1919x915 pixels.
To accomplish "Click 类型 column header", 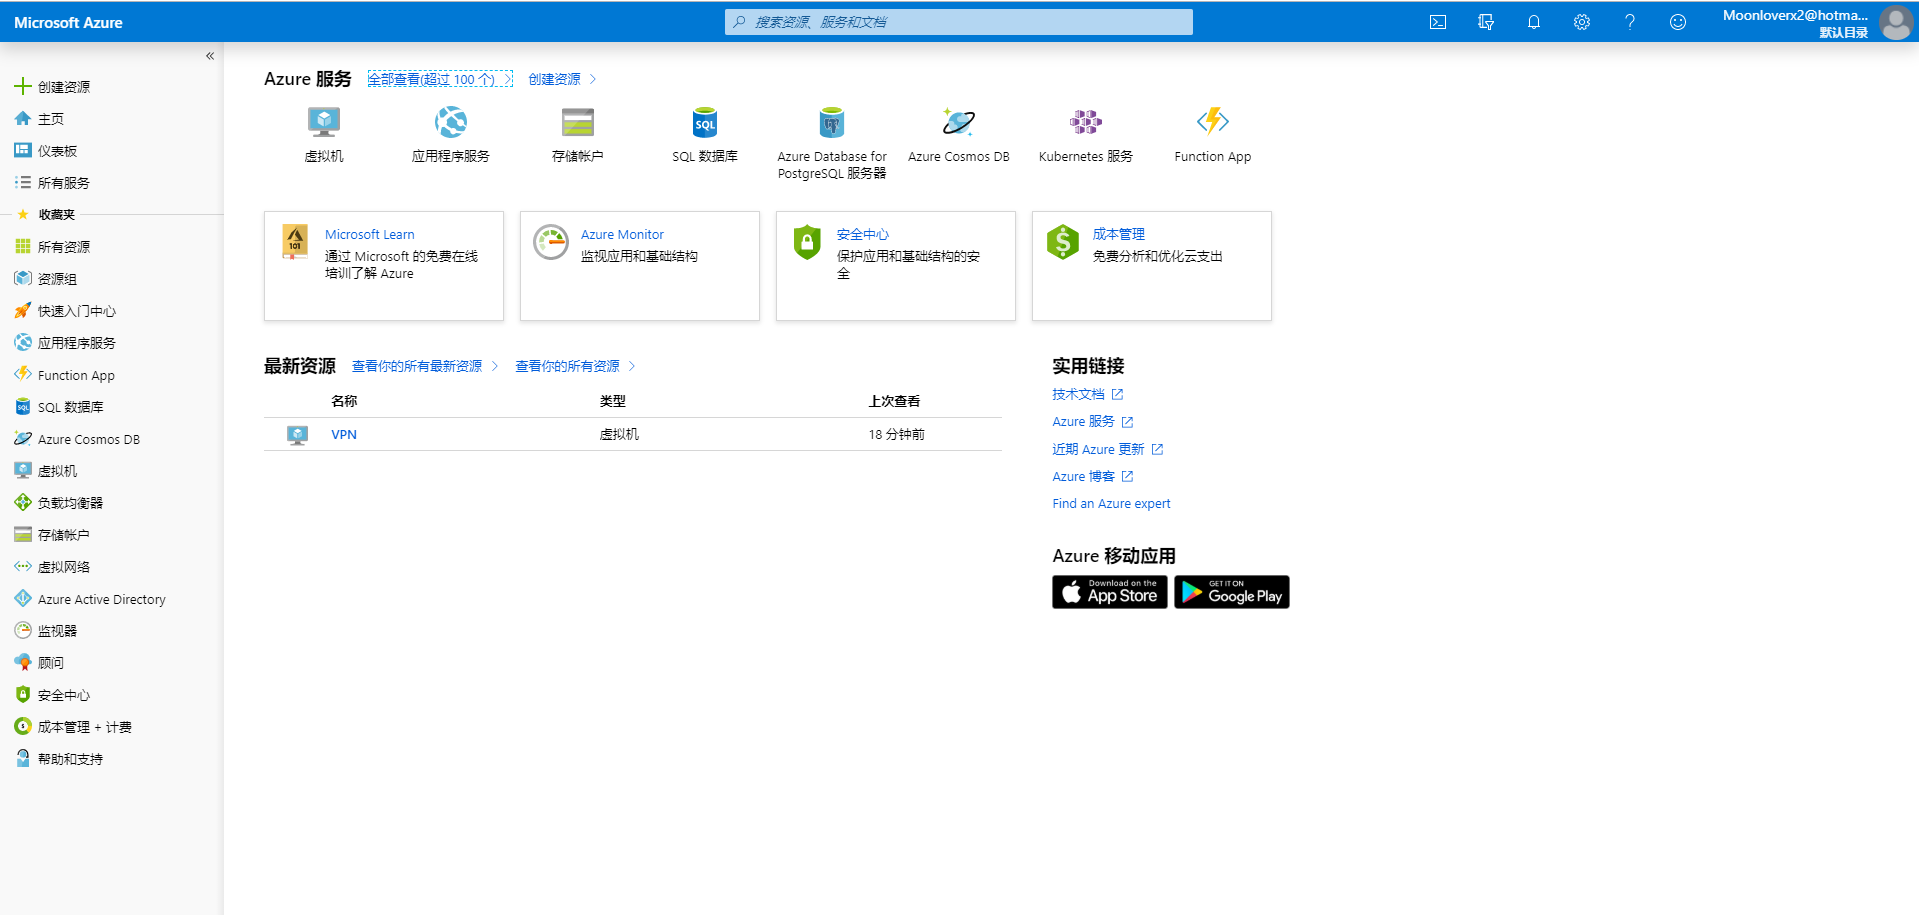I will (x=612, y=401).
